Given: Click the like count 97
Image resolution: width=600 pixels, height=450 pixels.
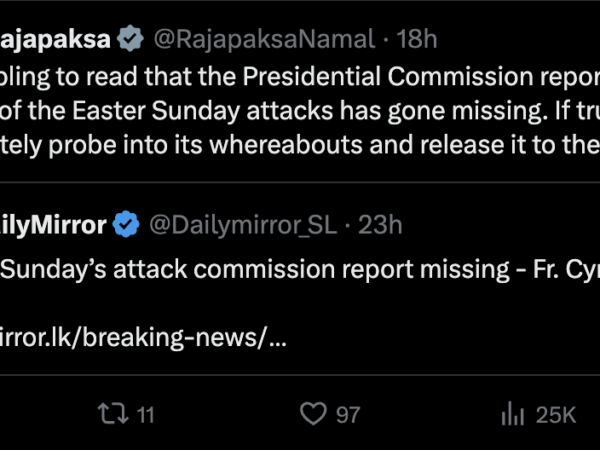Looking at the screenshot, I should click(347, 414).
